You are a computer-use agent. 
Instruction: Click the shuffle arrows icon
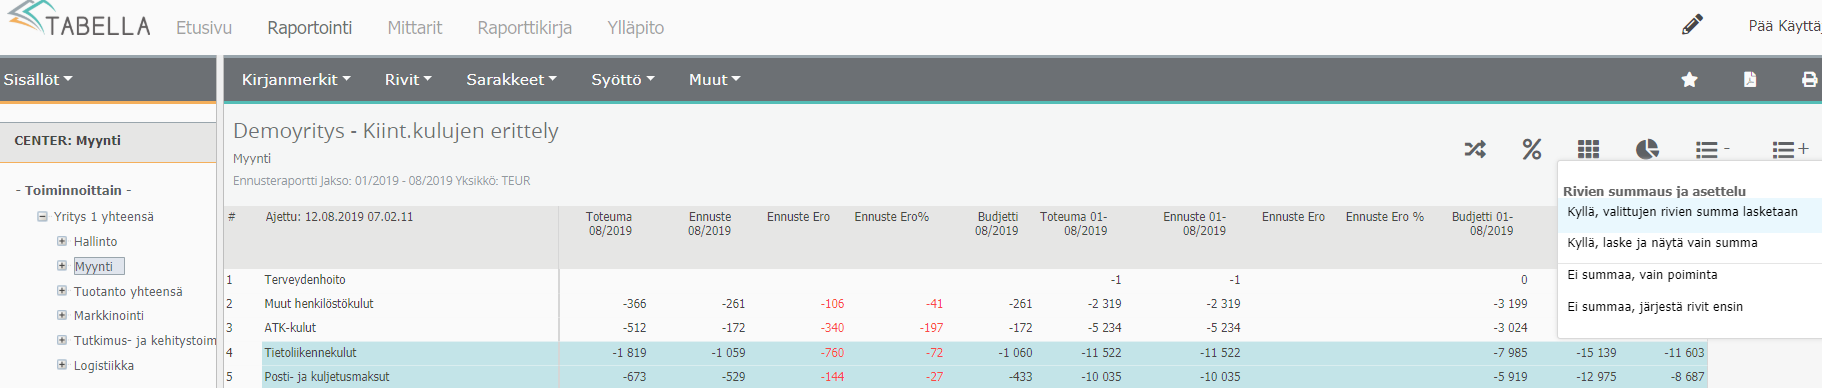coord(1475,150)
